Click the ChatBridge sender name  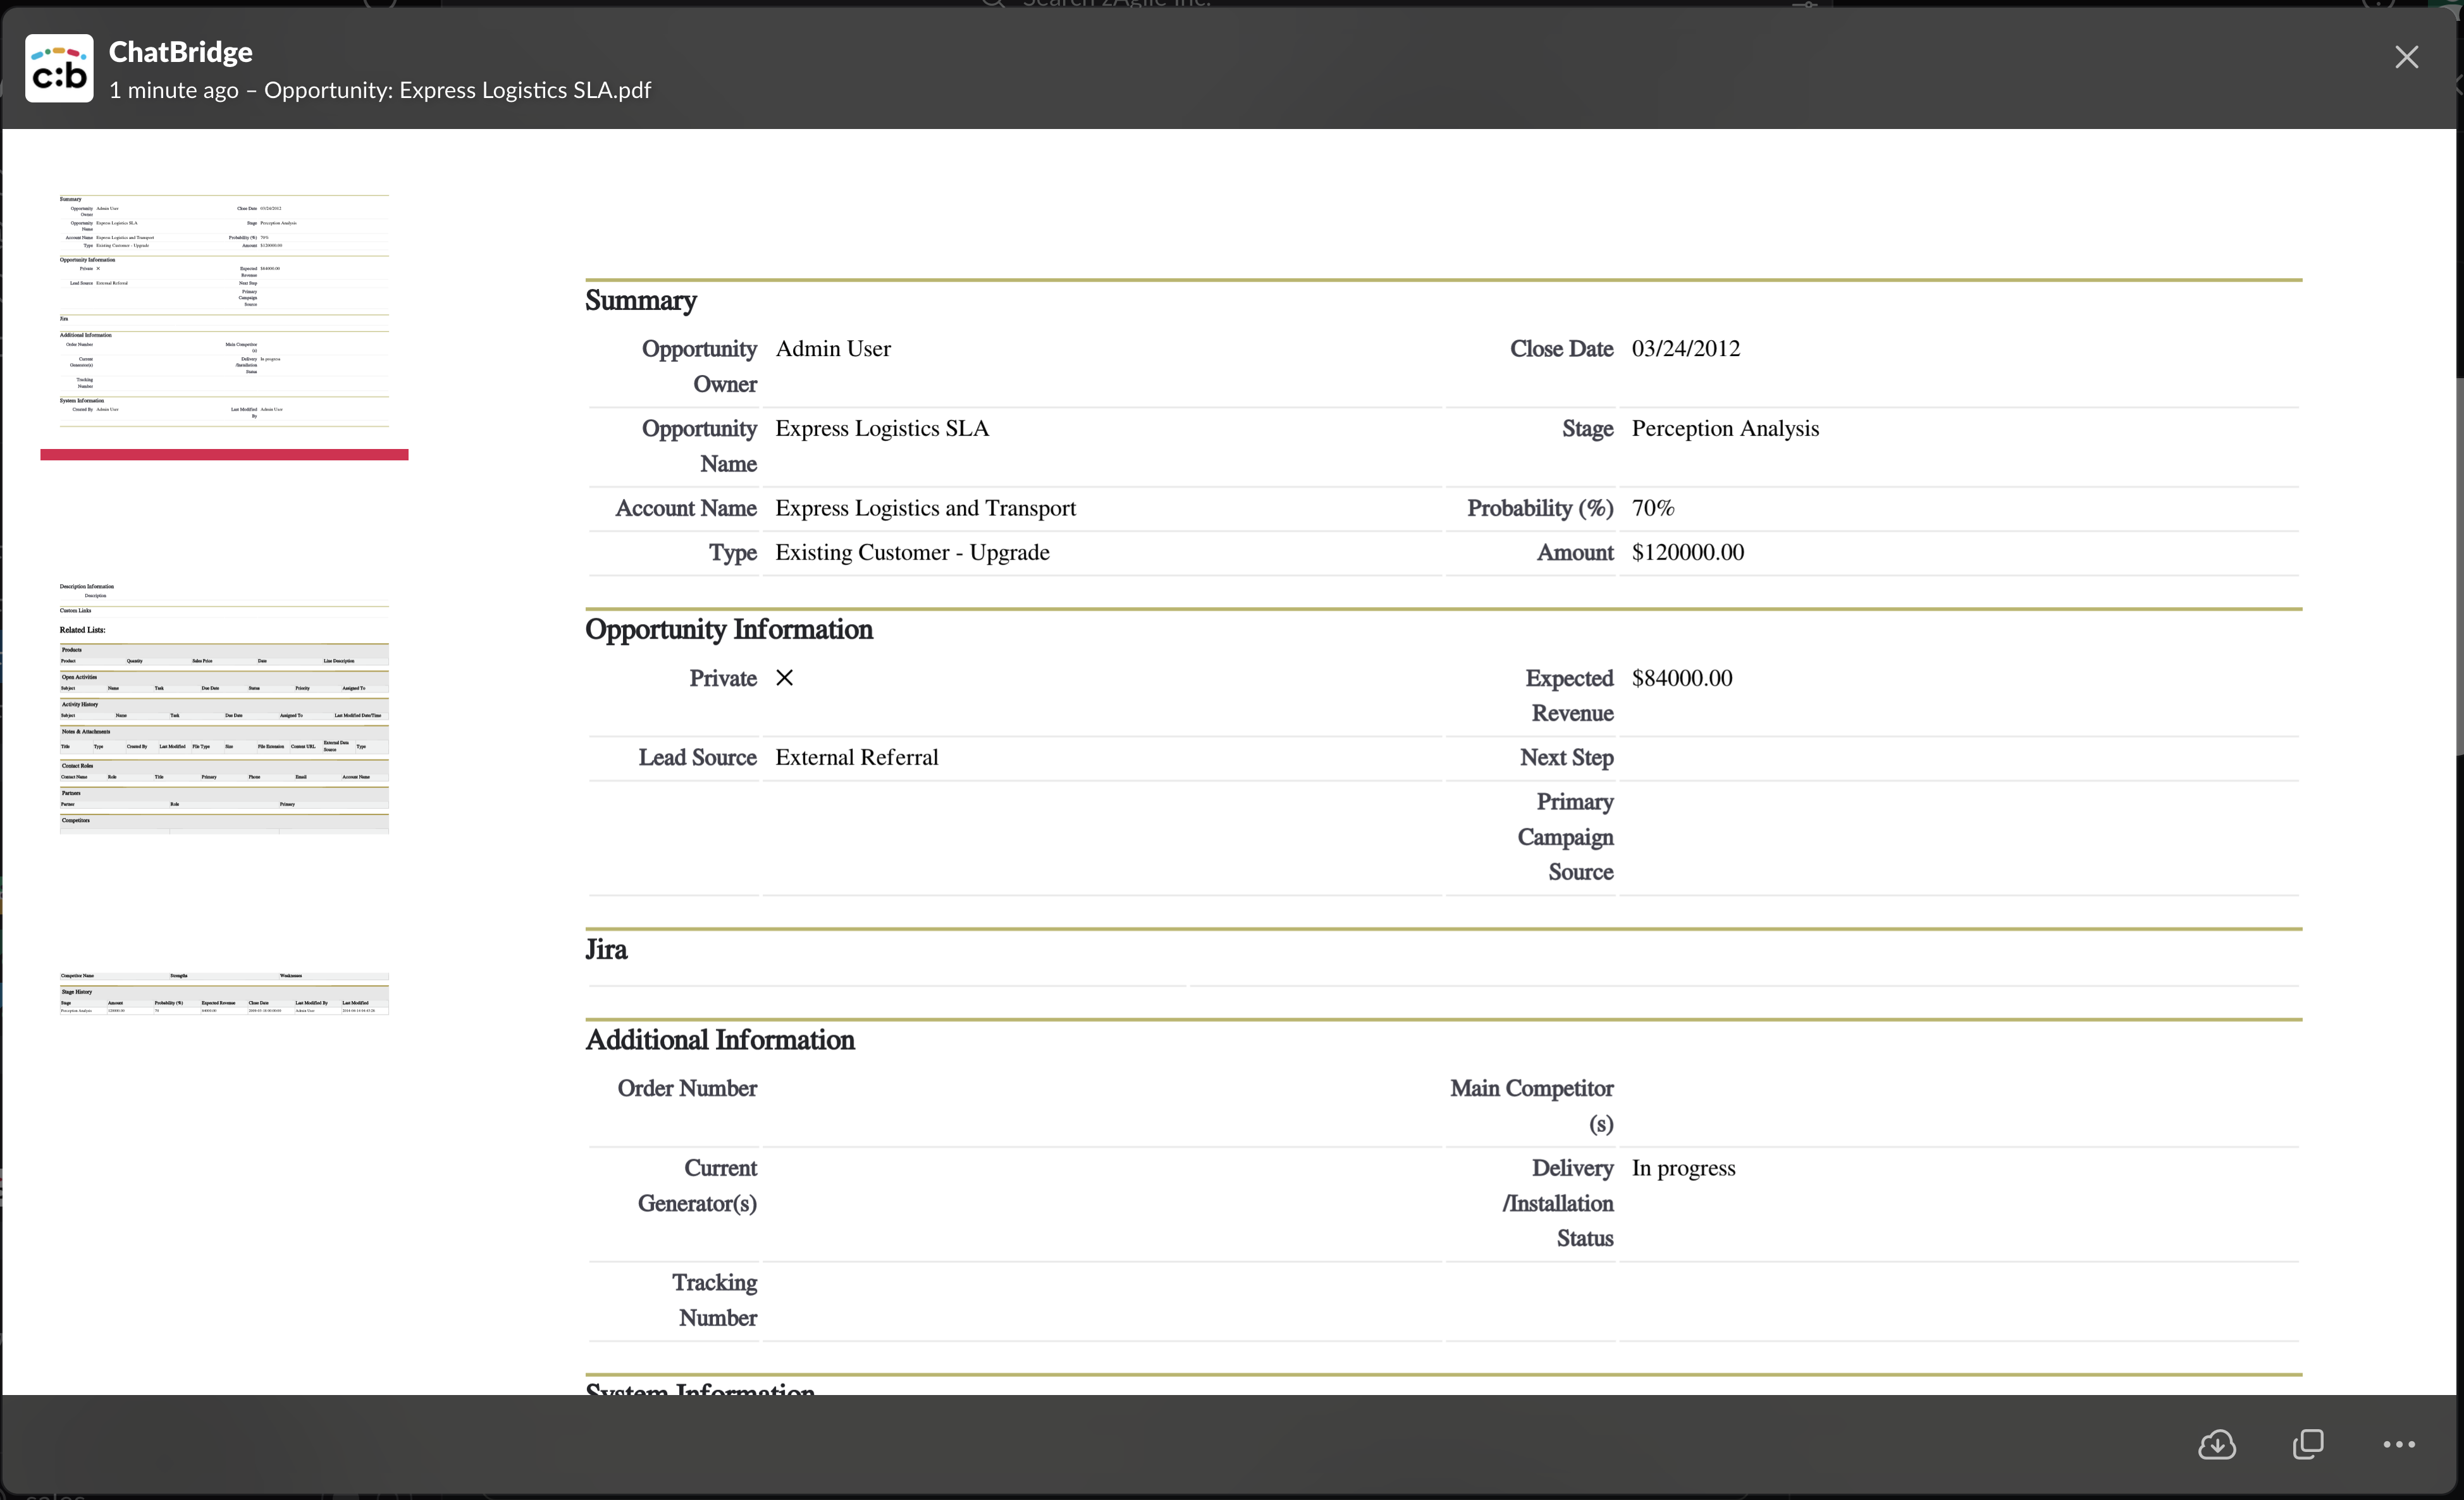180,52
